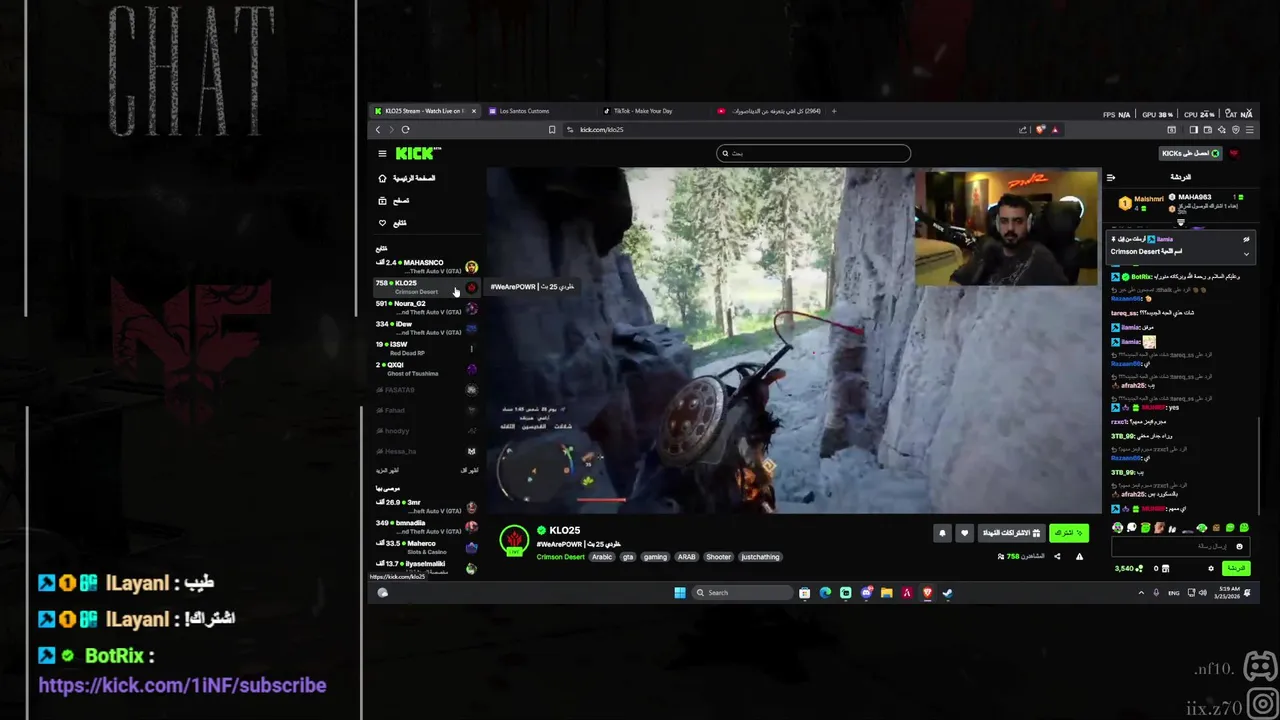The image size is (1280, 720).
Task: Click the Windows Start button
Action: click(680, 593)
